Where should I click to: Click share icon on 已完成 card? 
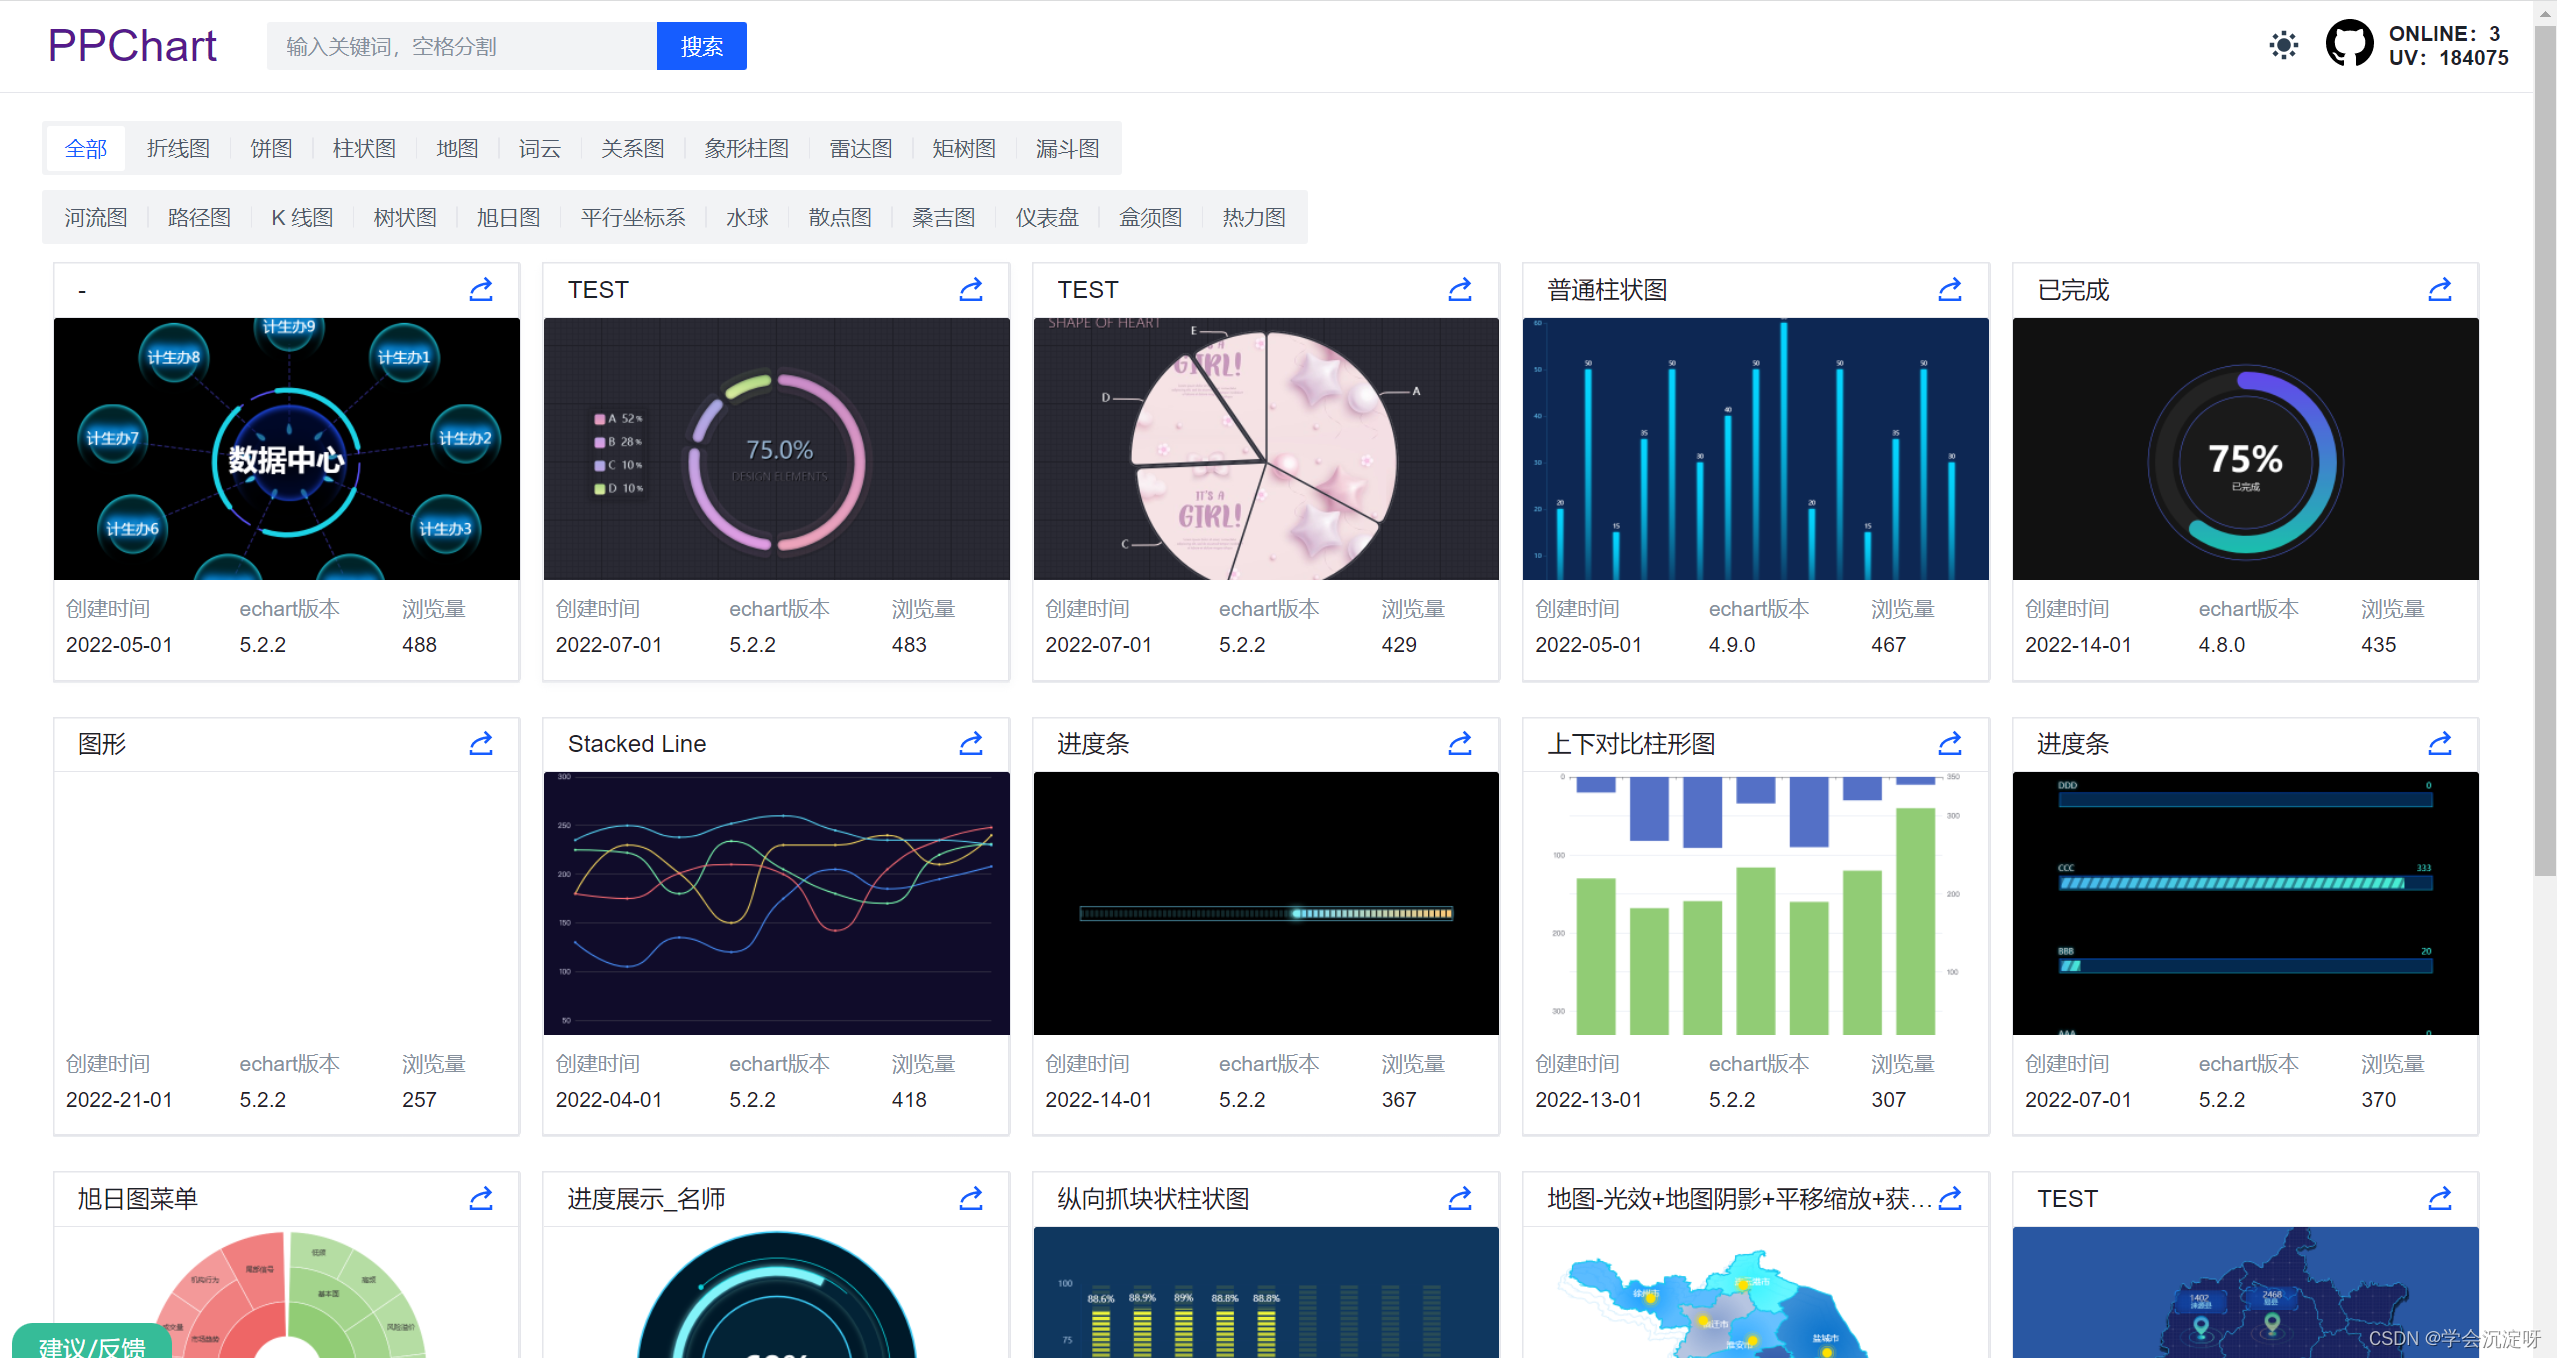coord(2439,290)
